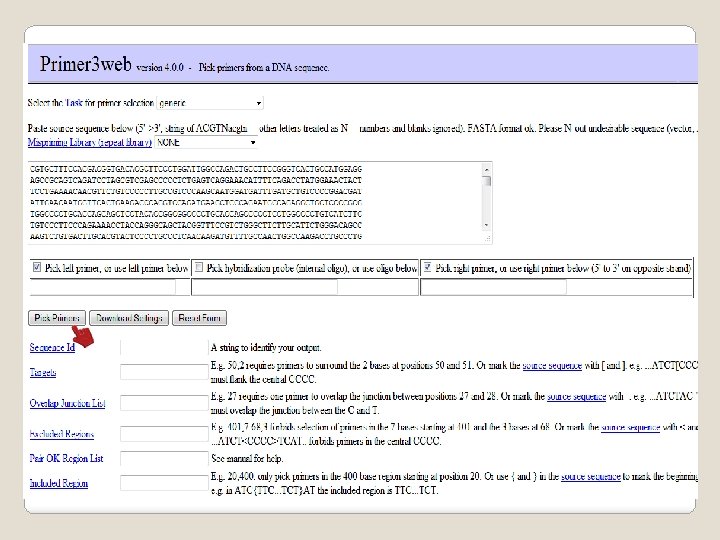Click into the left primer input field
This screenshot has width=720, height=540.
point(102,287)
